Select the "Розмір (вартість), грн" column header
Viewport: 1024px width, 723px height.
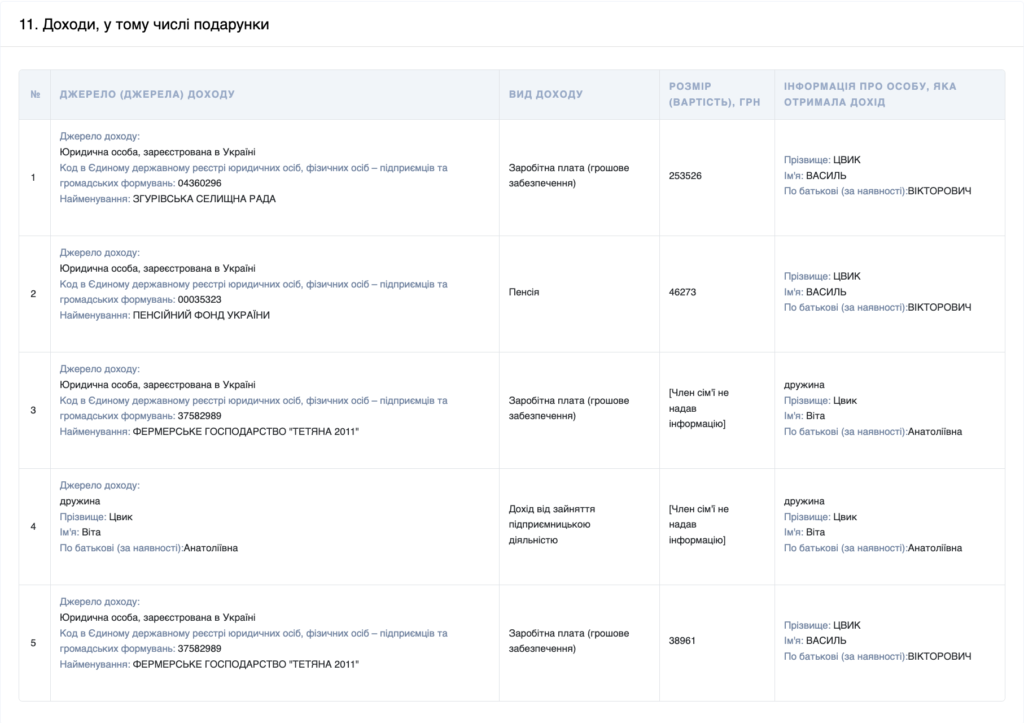pos(704,94)
